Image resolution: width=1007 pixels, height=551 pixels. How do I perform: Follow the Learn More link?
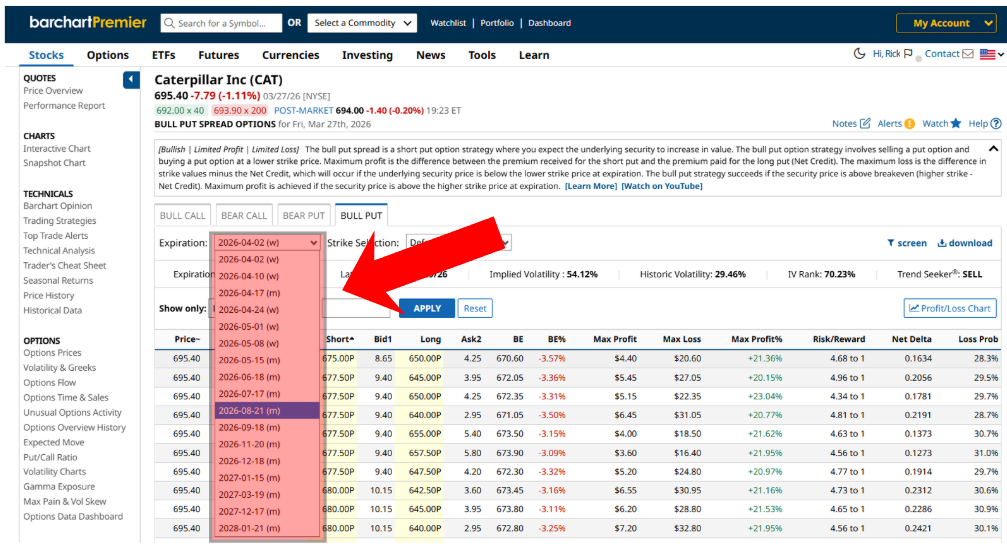click(591, 186)
